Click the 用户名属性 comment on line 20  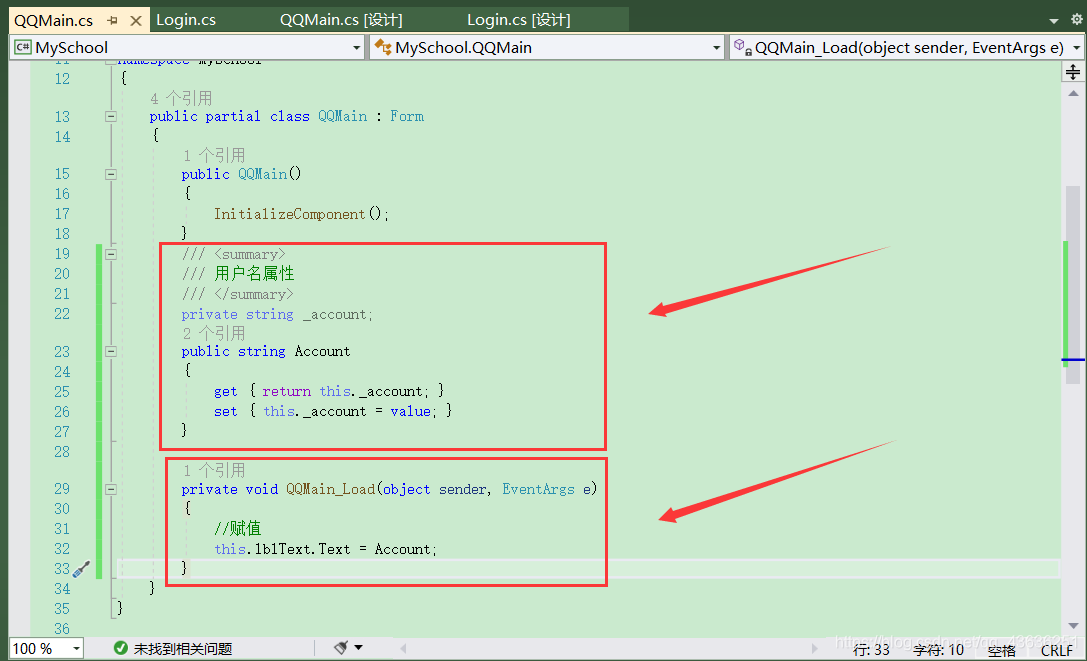point(254,274)
